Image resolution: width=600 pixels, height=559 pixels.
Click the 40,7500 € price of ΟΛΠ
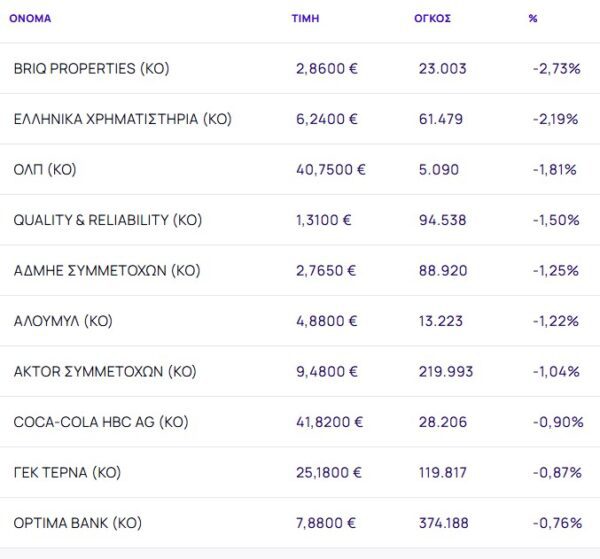[331, 170]
